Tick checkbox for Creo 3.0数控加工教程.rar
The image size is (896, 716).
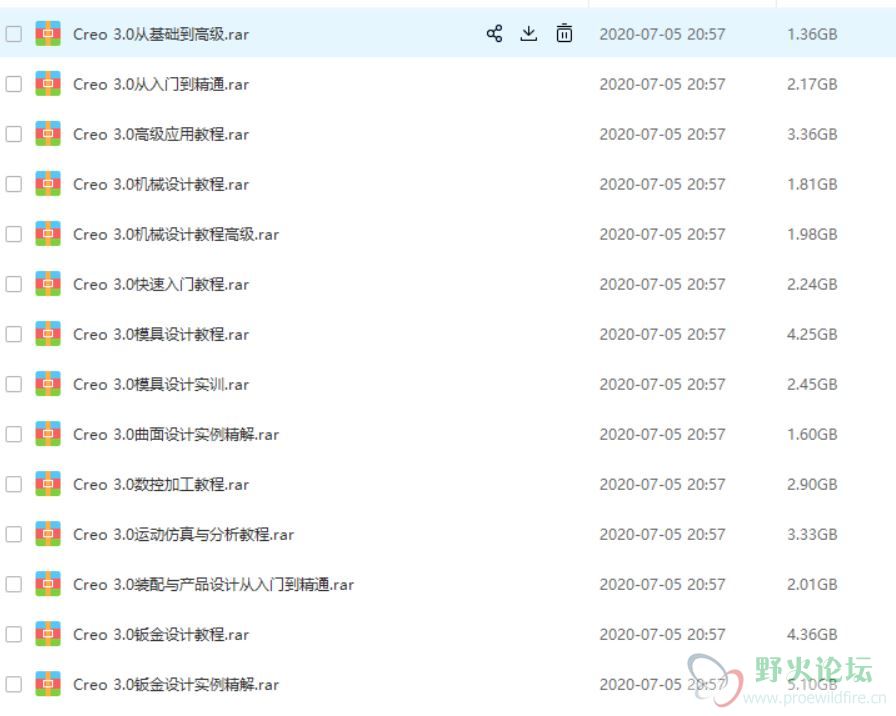click(x=14, y=484)
